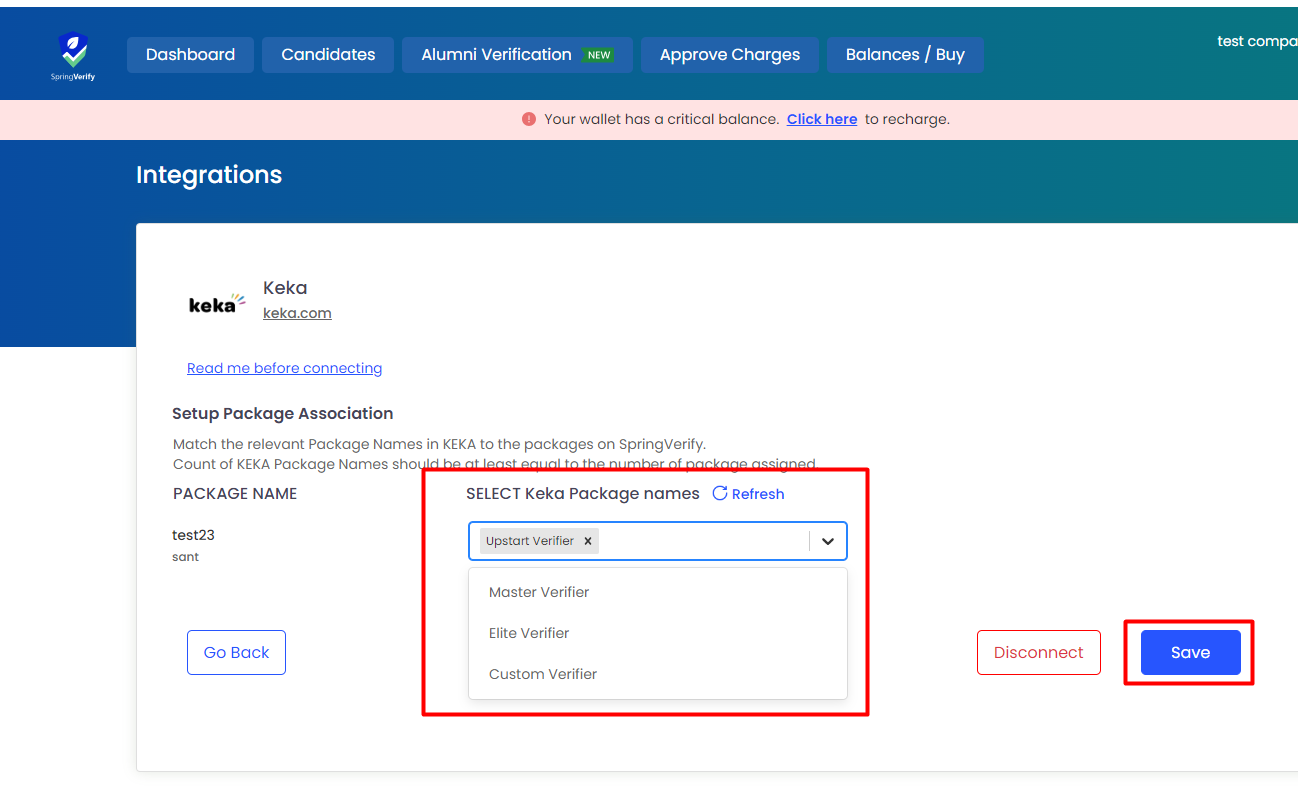Click the Refresh text link

pyautogui.click(x=758, y=494)
